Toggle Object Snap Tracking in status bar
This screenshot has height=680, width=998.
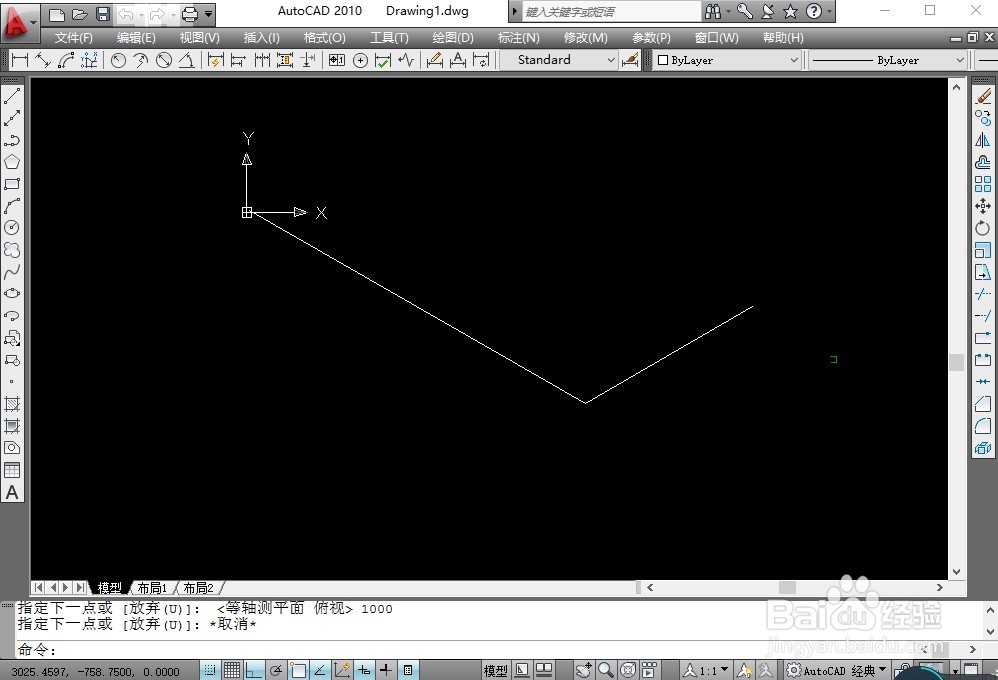click(x=320, y=670)
